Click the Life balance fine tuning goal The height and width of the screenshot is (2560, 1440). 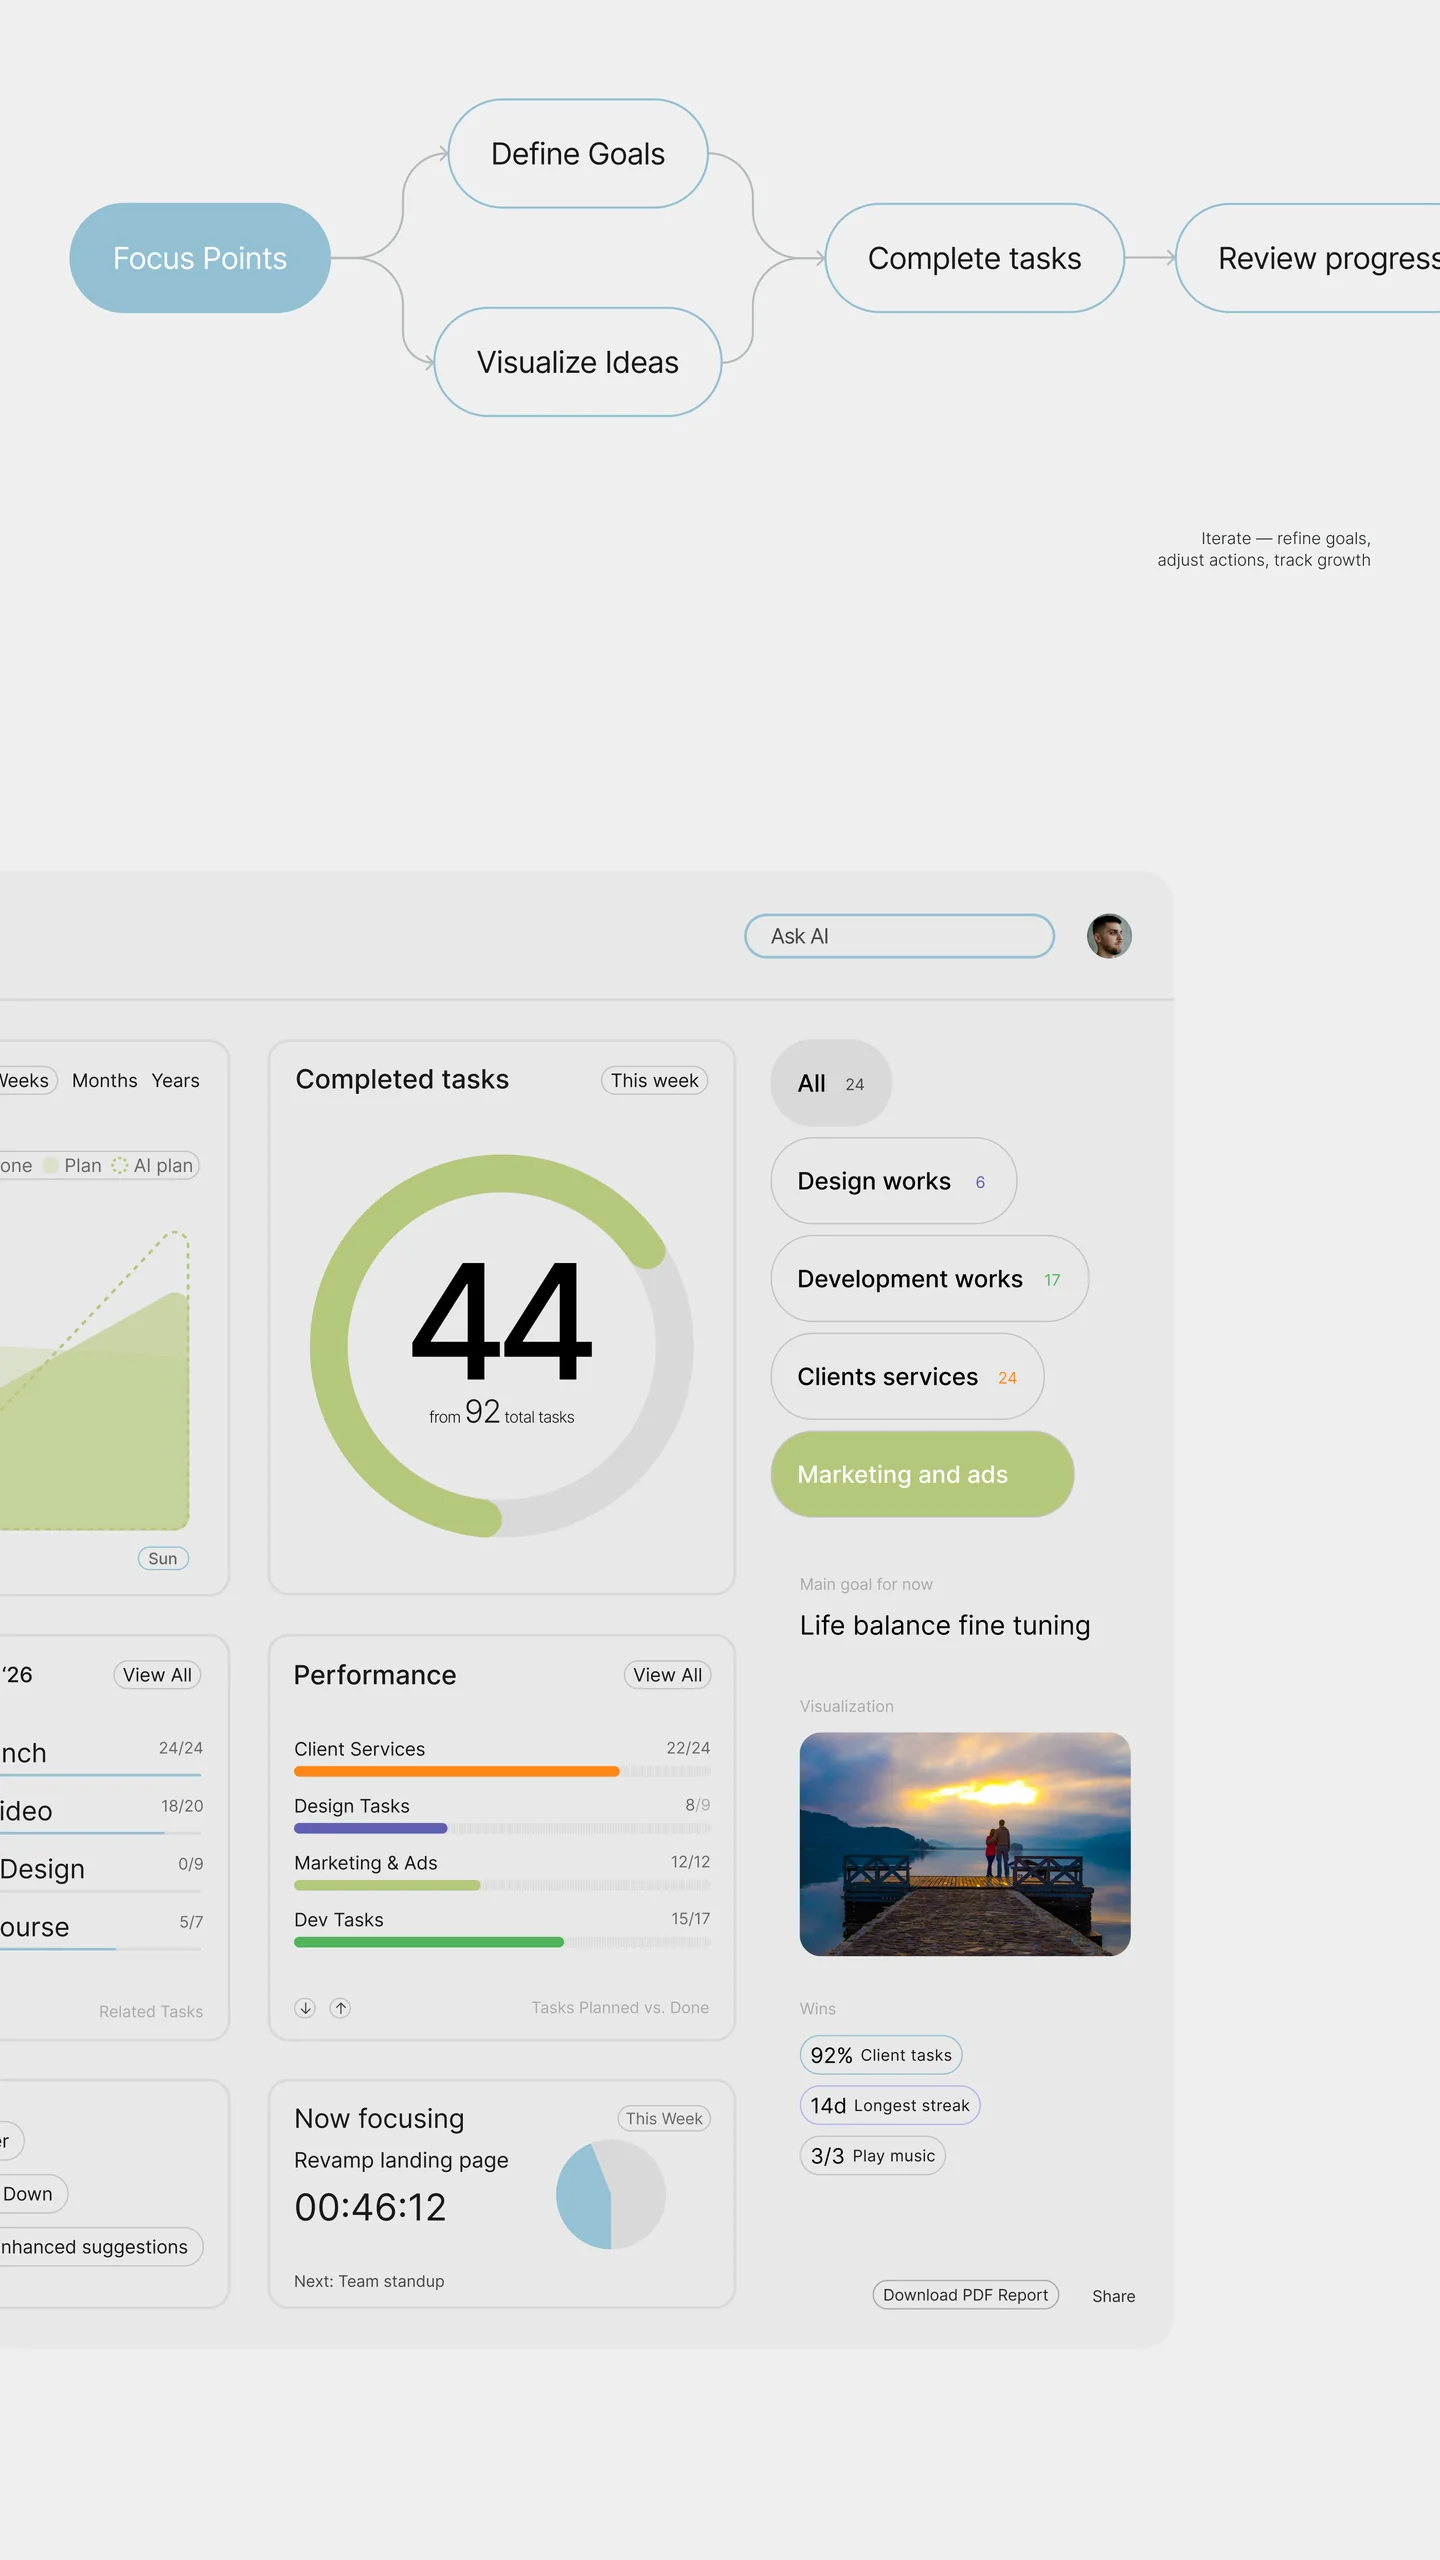coord(945,1626)
